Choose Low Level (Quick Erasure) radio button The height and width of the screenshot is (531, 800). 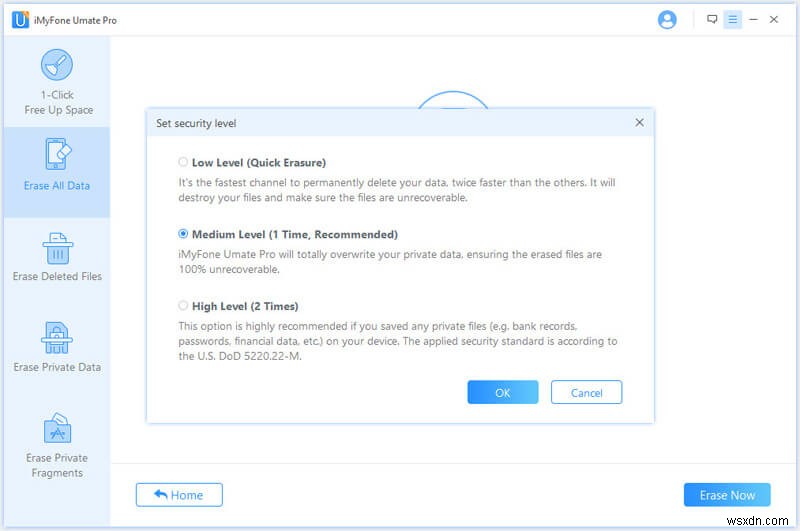tap(183, 162)
